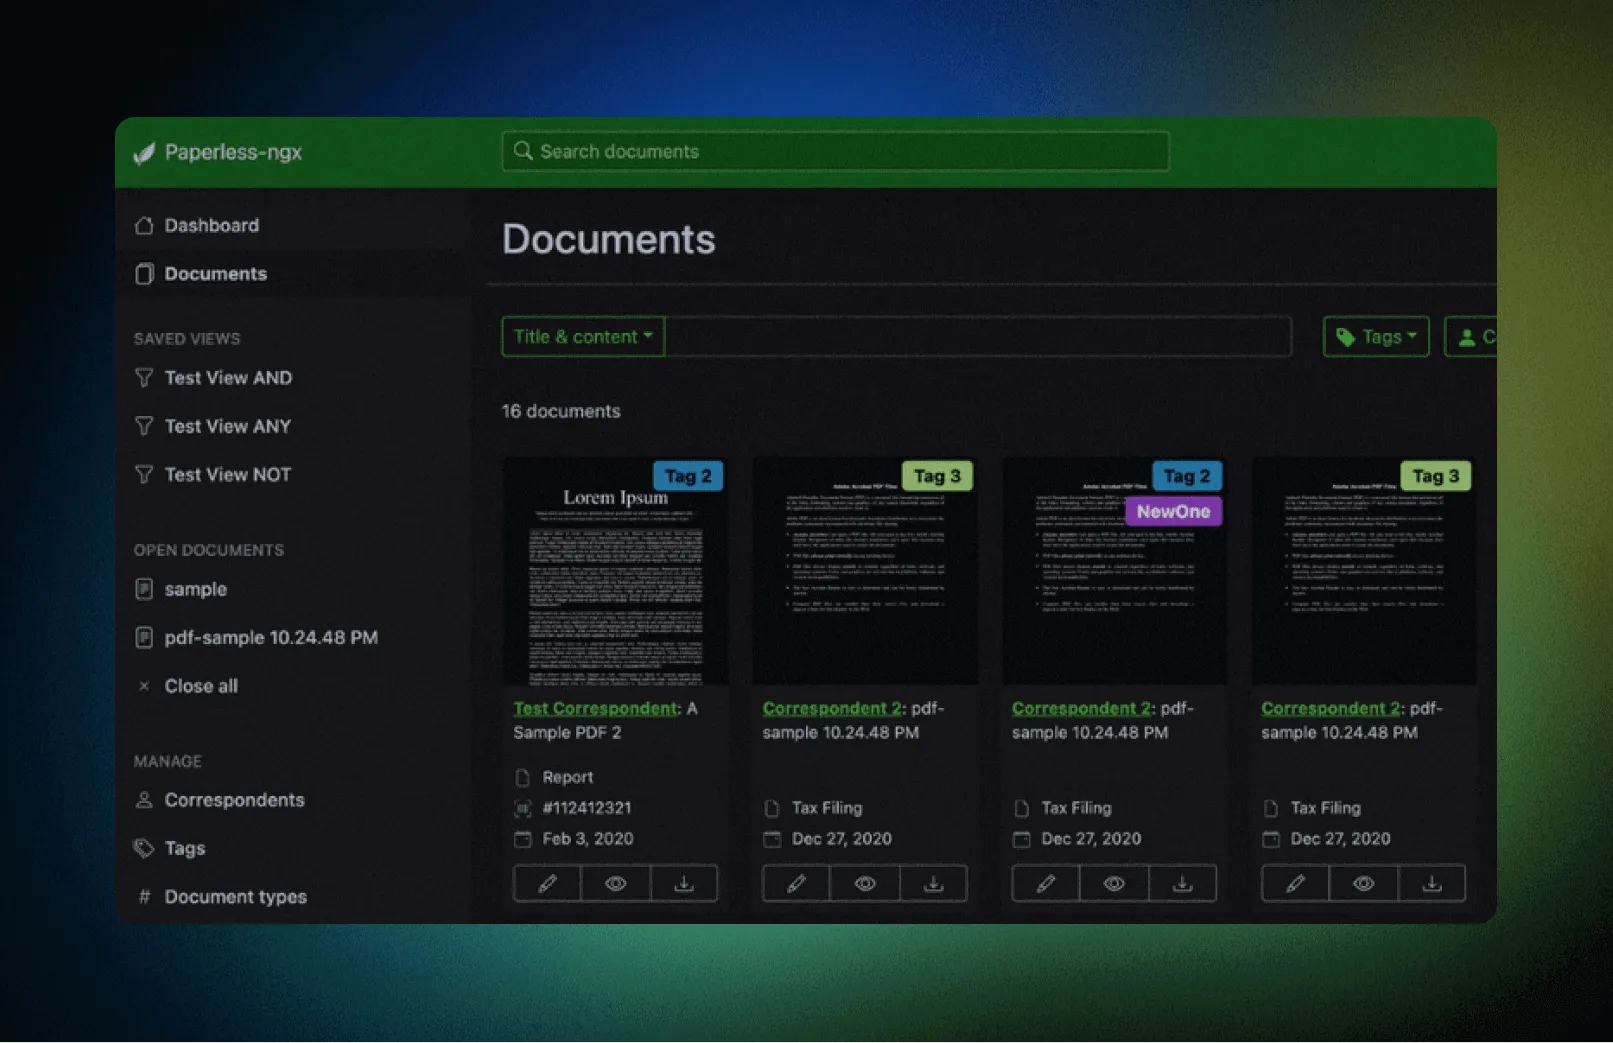Click download icon on second card
Viewport: 1613px width, 1043px height.
click(x=933, y=883)
